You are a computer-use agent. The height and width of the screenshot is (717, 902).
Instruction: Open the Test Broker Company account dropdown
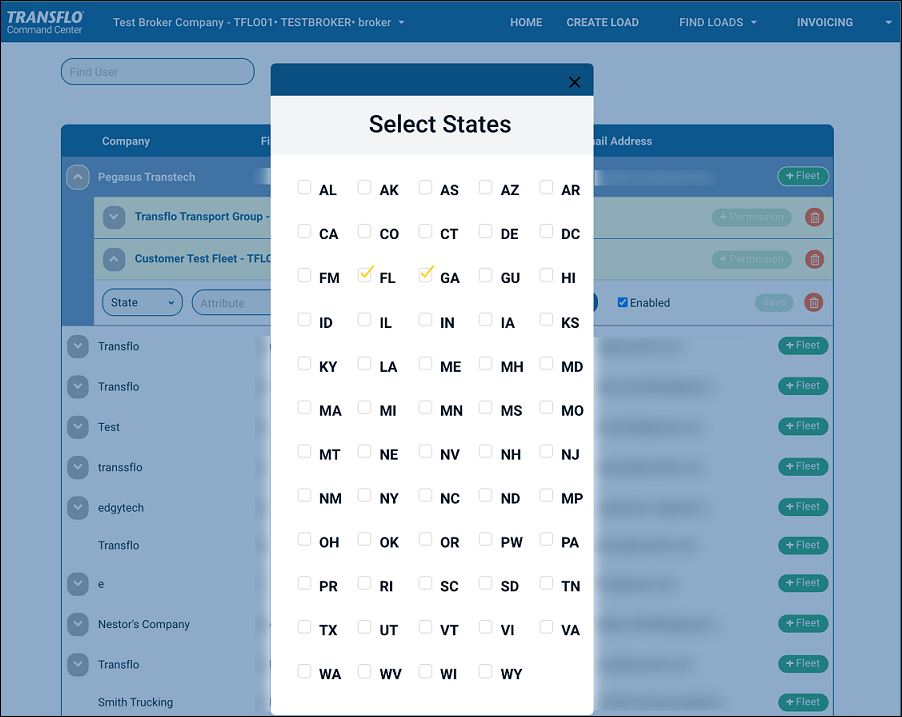coord(258,22)
